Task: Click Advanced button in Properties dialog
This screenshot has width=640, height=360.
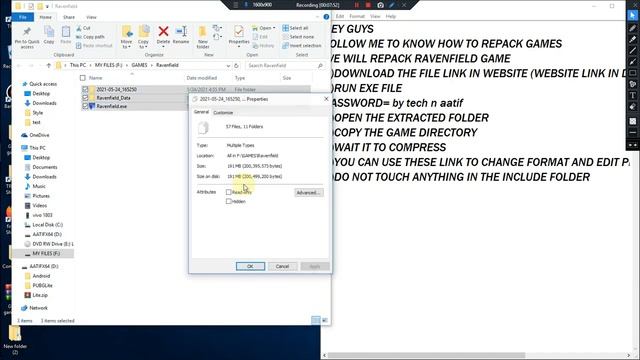Action: (x=309, y=193)
